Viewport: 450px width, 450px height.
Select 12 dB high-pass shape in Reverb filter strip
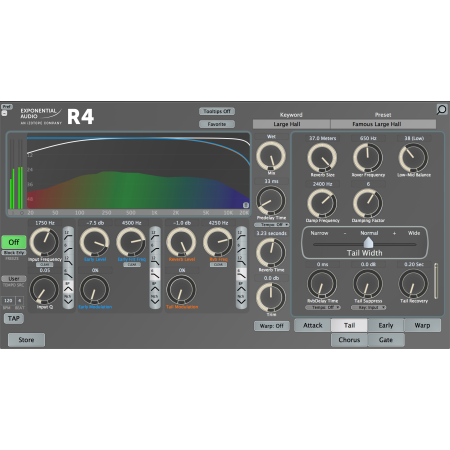[241, 235]
